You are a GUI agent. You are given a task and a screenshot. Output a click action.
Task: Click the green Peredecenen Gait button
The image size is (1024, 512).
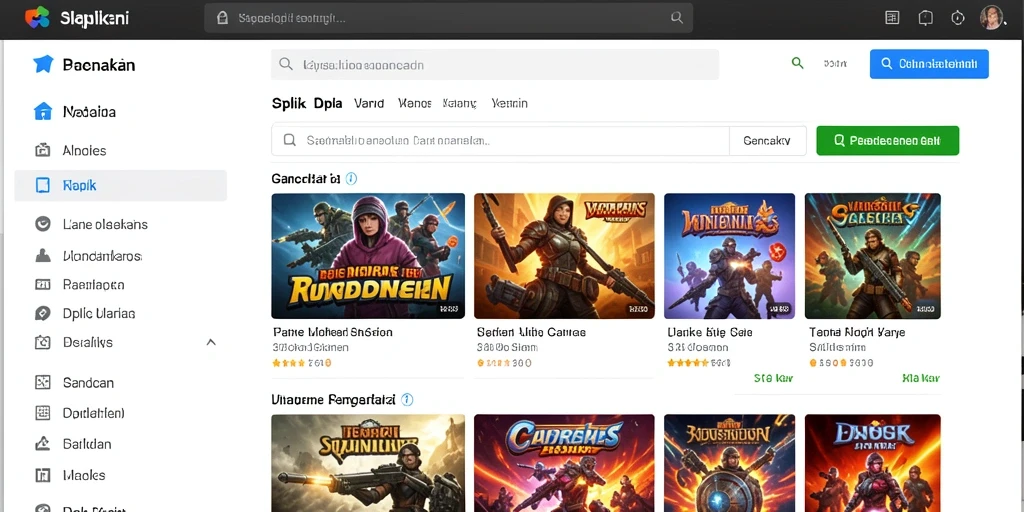click(x=888, y=140)
